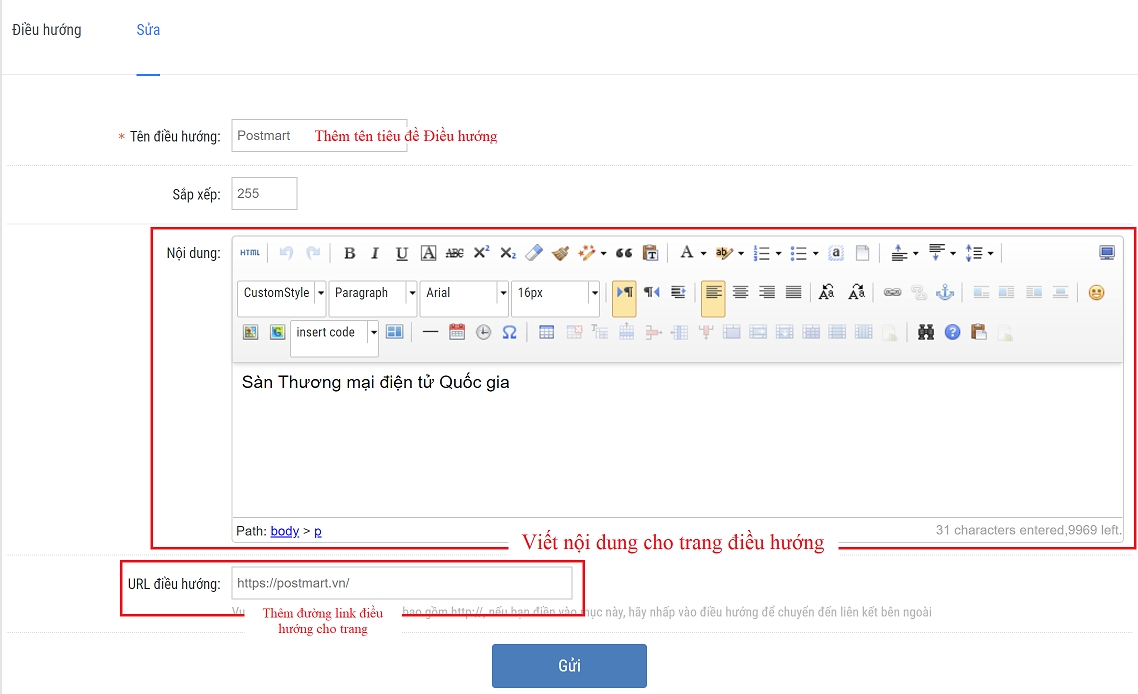1138x694 pixels.
Task: Open the HTML source view
Action: pyautogui.click(x=250, y=253)
